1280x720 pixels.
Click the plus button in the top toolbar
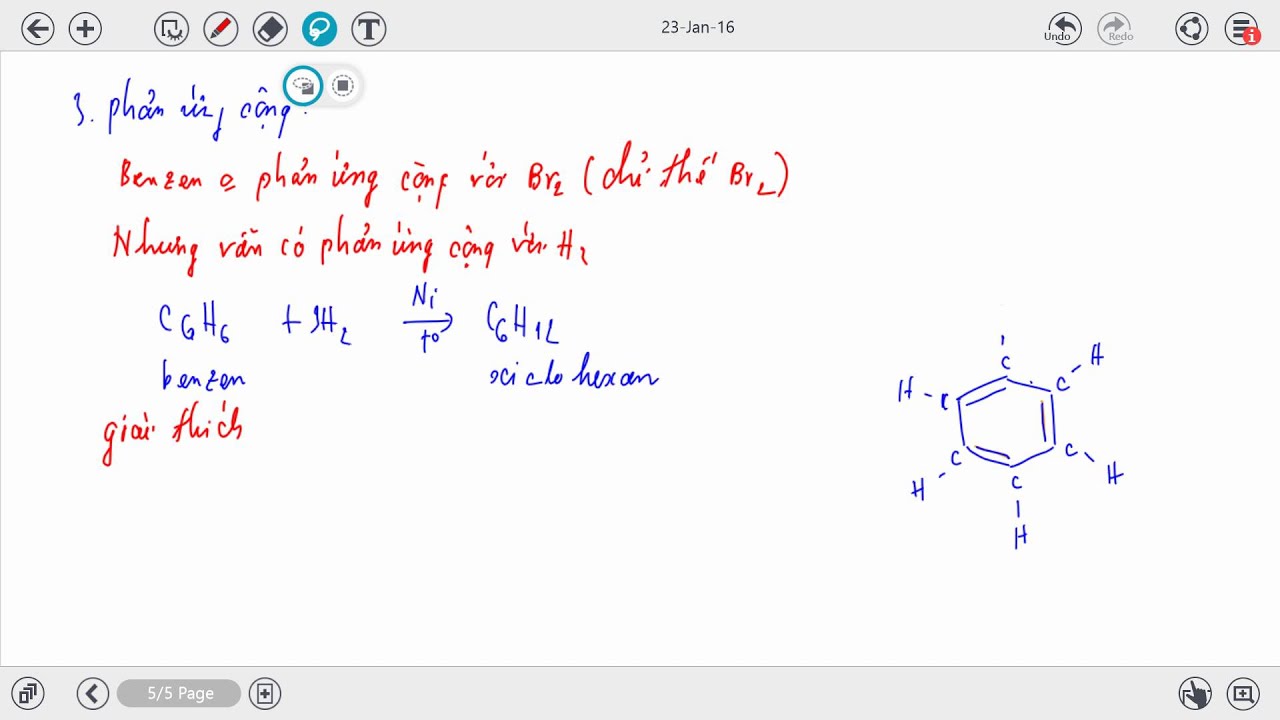[85, 29]
